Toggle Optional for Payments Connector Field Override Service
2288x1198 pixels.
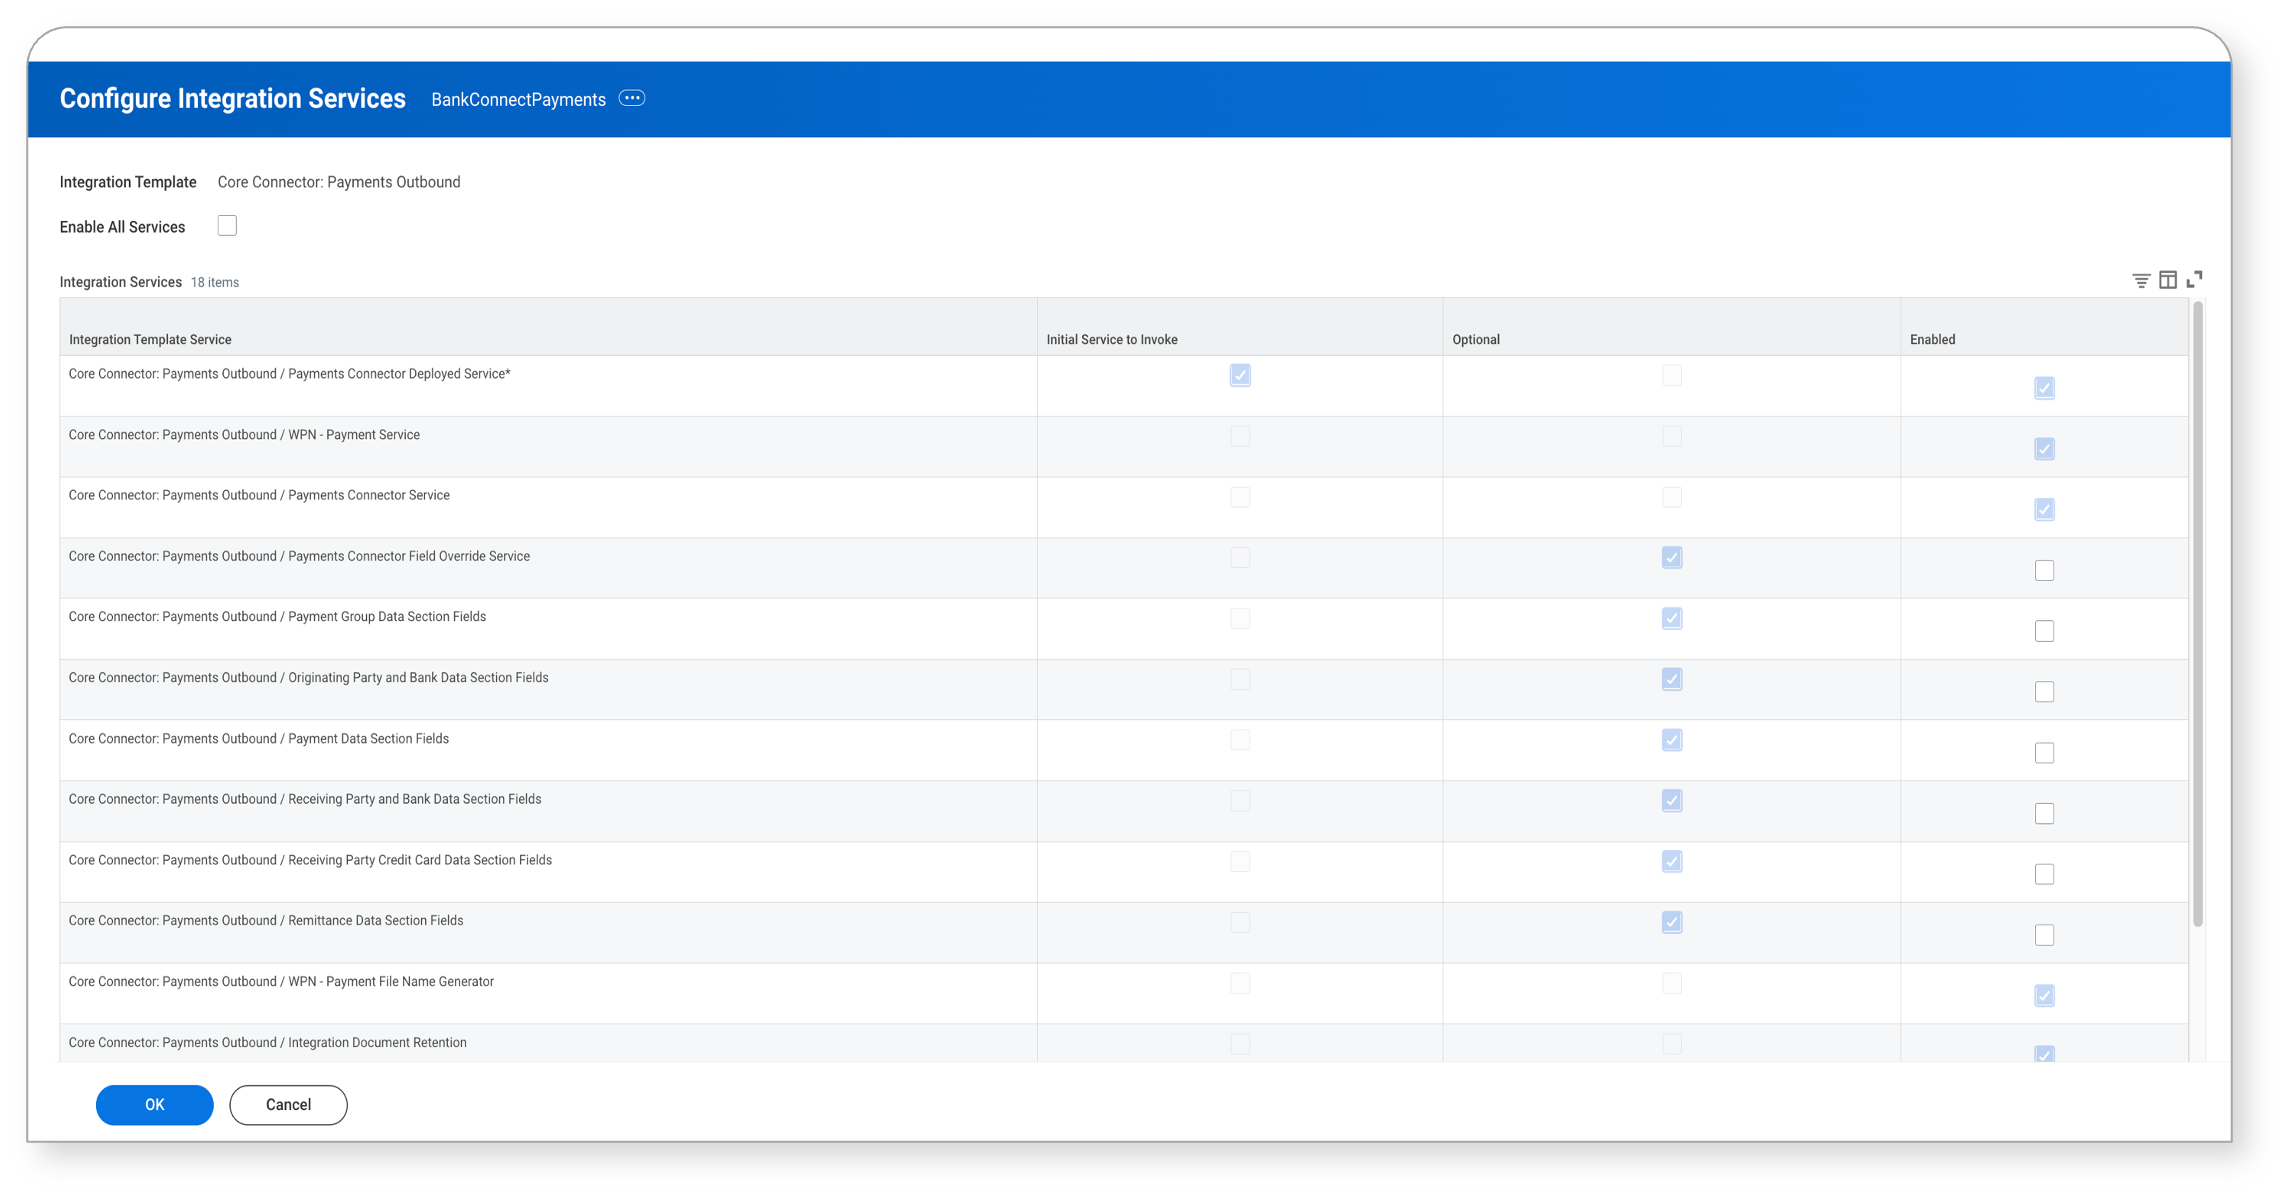pos(1672,558)
